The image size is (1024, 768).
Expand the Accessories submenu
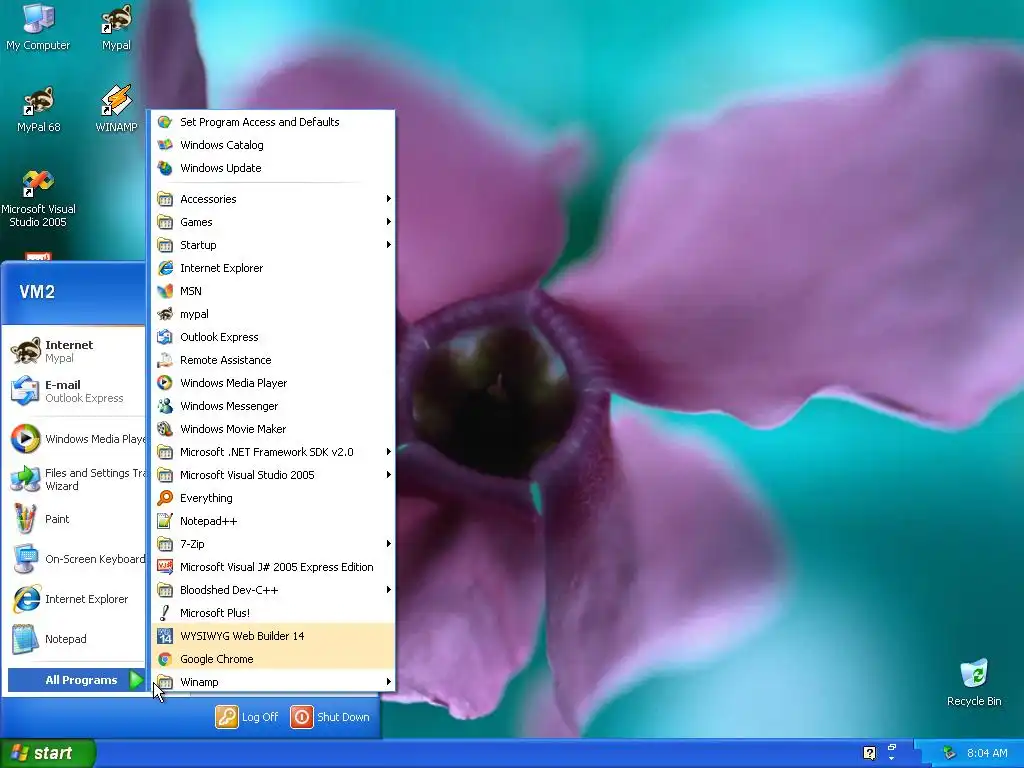273,199
